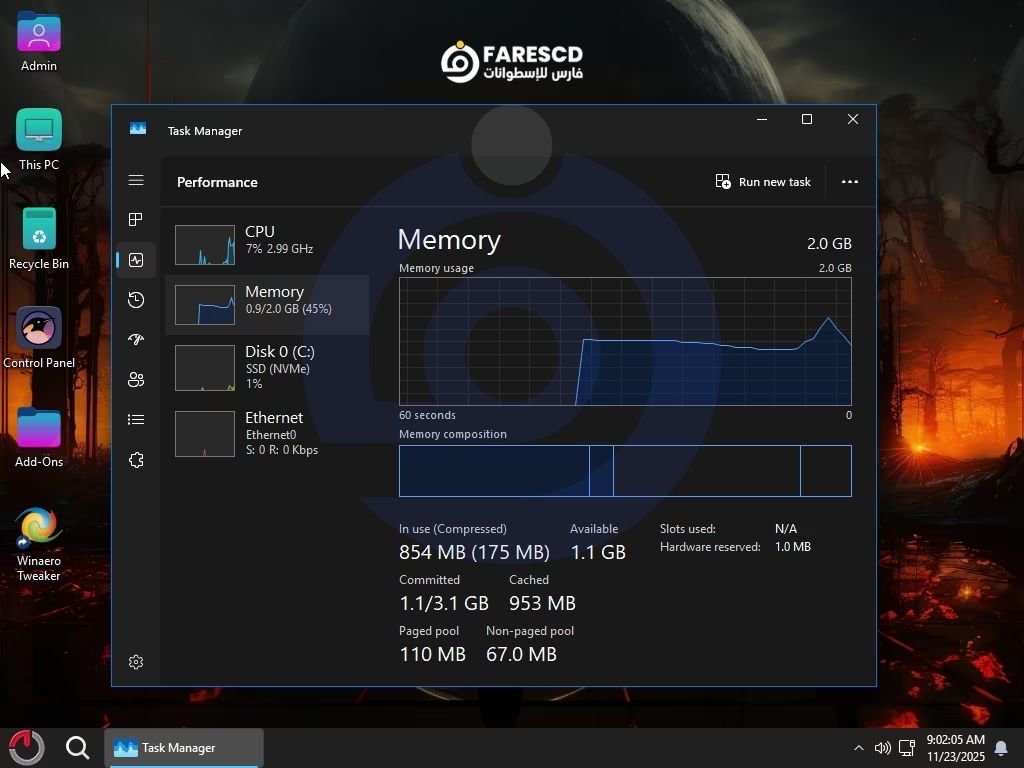Open the Users page icon in sidebar
The image size is (1024, 768).
(136, 380)
